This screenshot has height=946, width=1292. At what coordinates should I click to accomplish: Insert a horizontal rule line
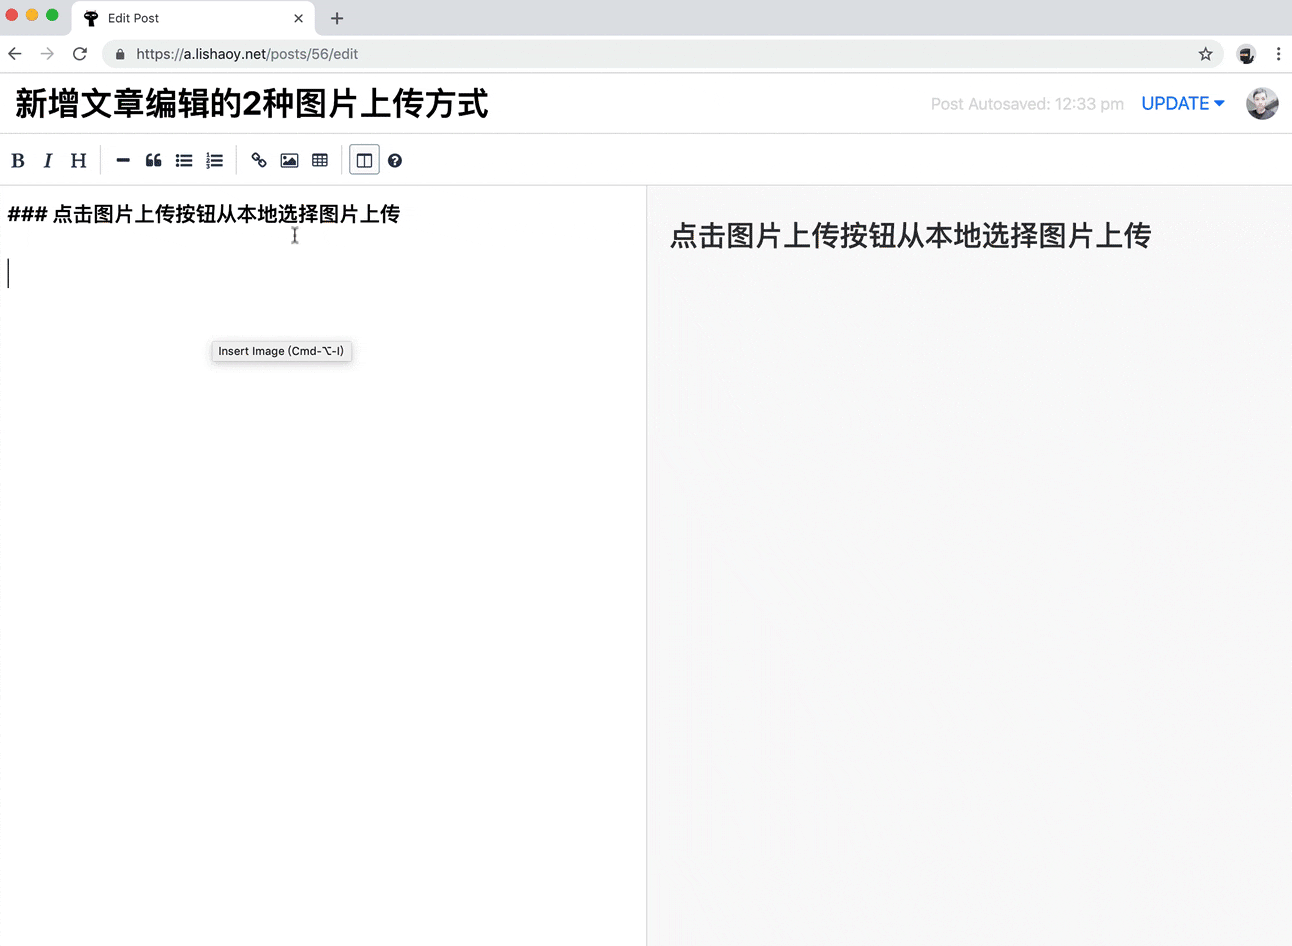(x=123, y=160)
